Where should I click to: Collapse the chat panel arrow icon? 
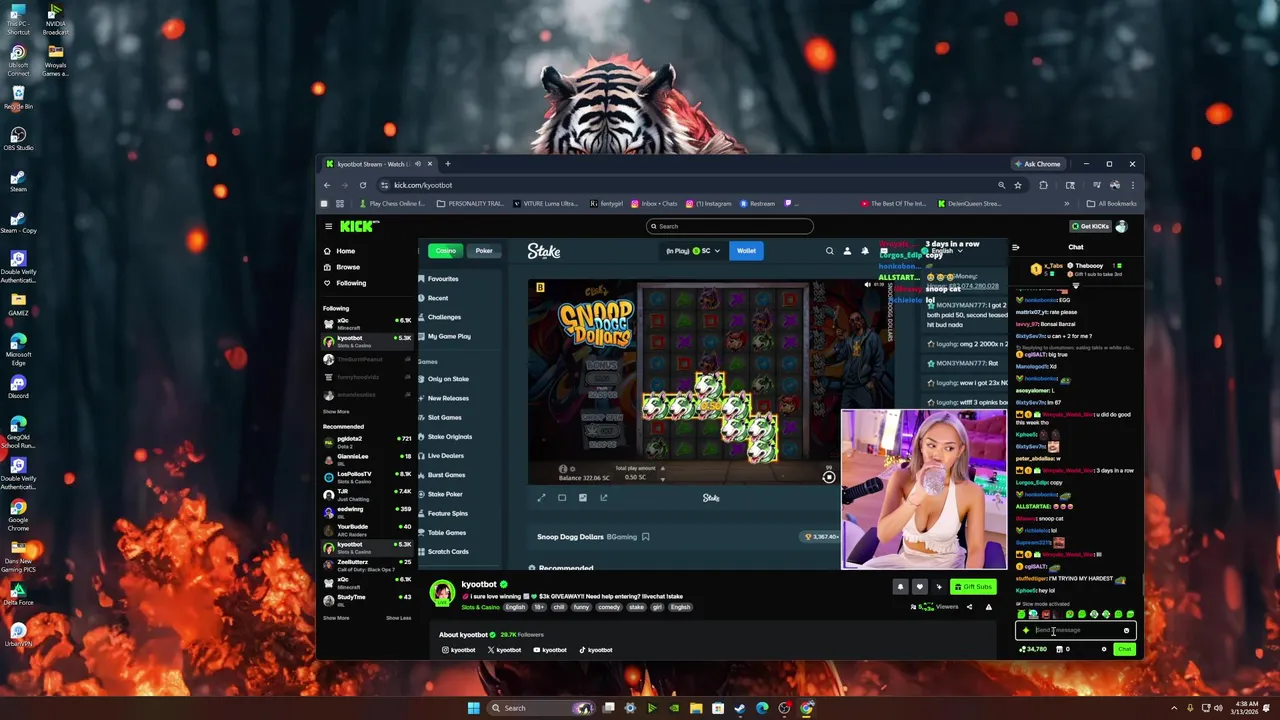tap(1015, 247)
